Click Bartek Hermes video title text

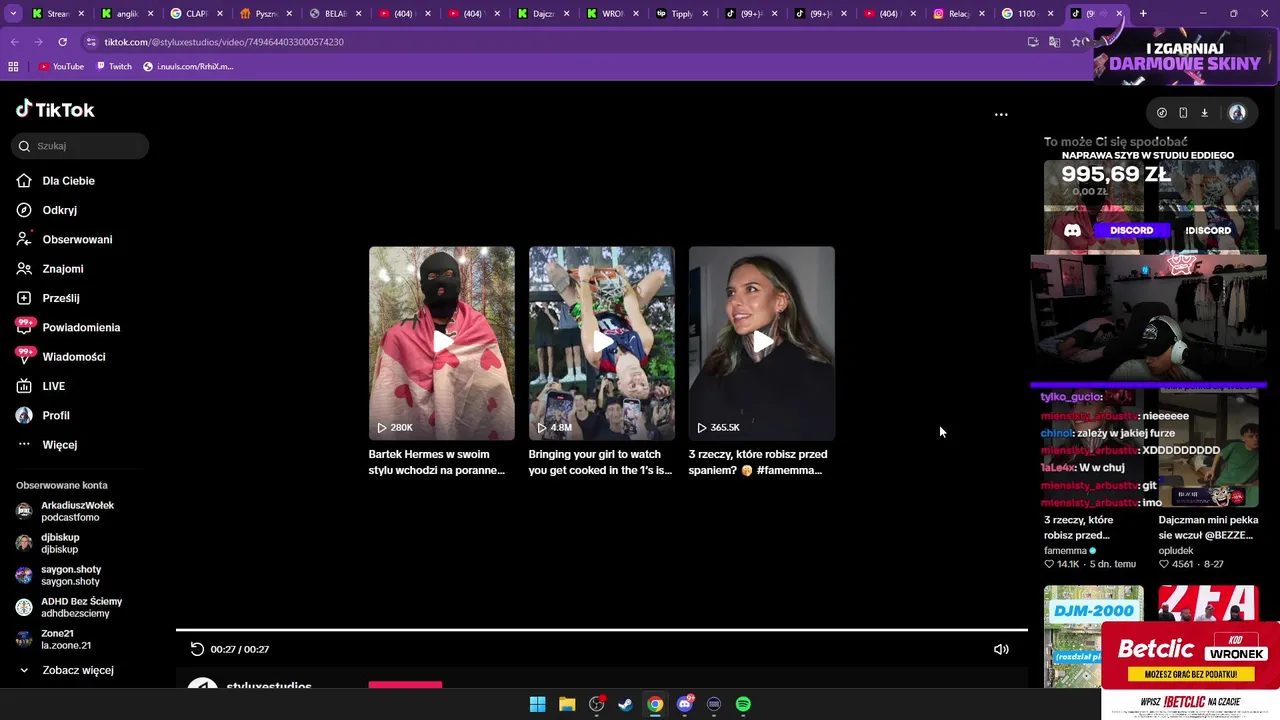[x=437, y=462]
